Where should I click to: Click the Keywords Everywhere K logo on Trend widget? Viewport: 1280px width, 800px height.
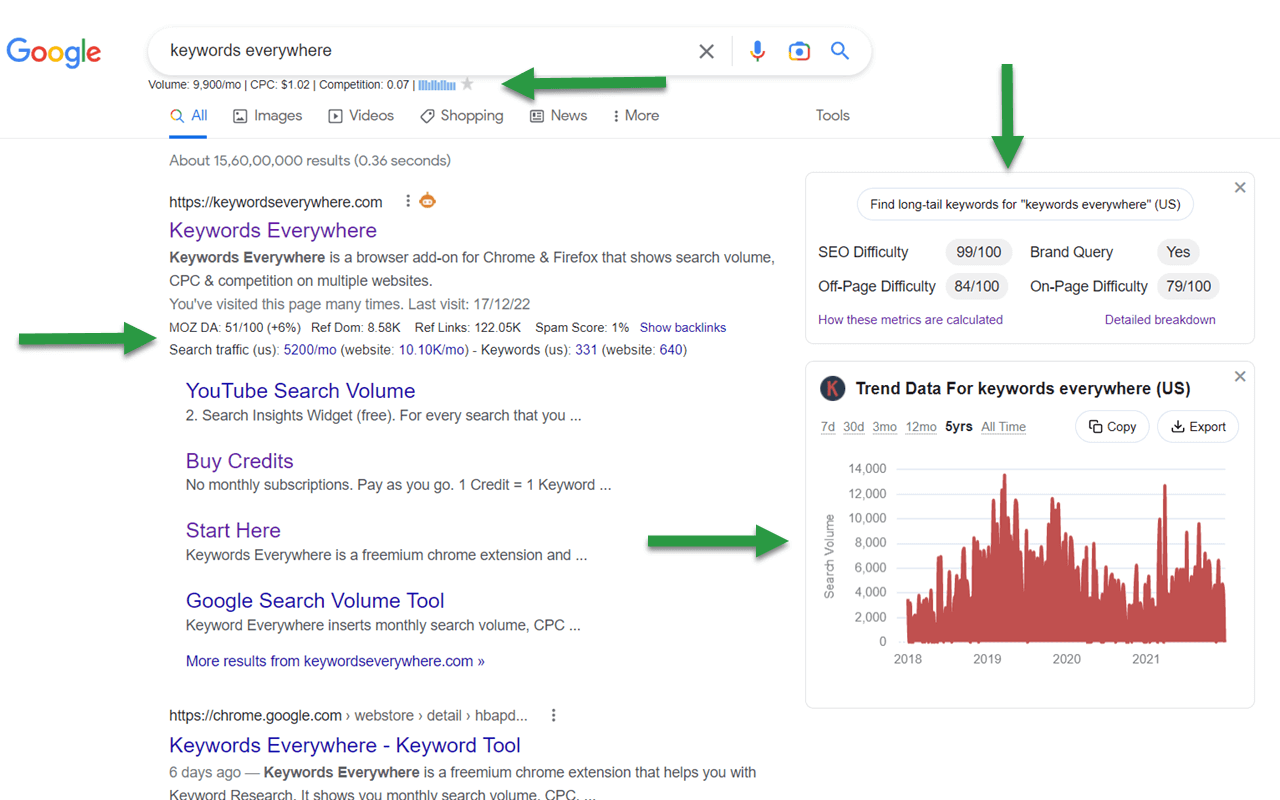tap(832, 388)
